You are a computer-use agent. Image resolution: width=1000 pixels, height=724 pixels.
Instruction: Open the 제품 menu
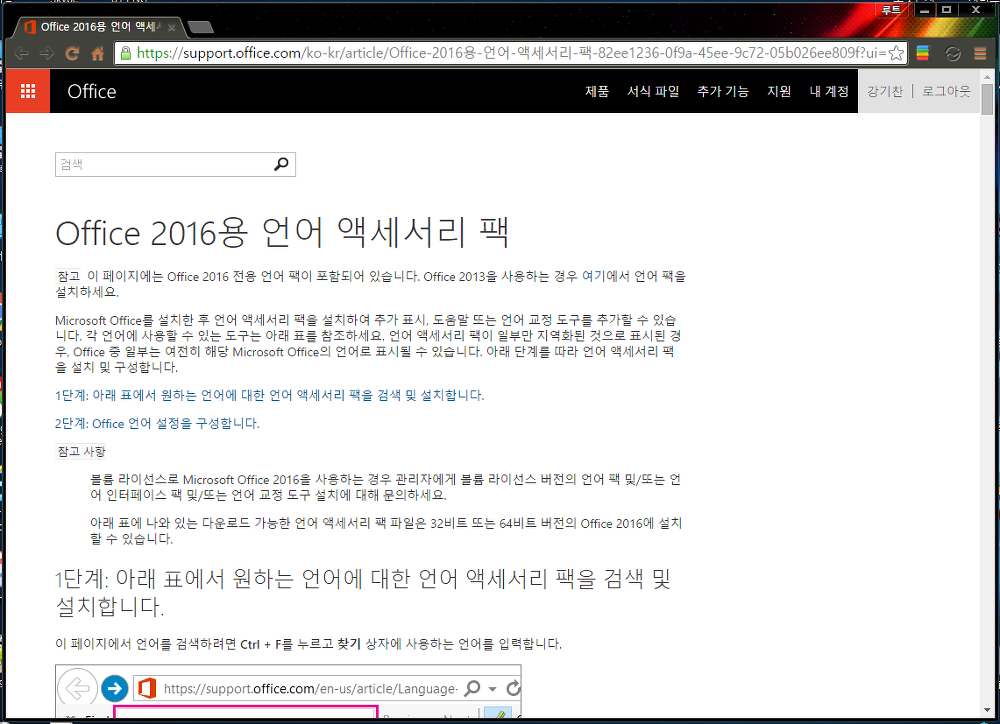[x=597, y=91]
